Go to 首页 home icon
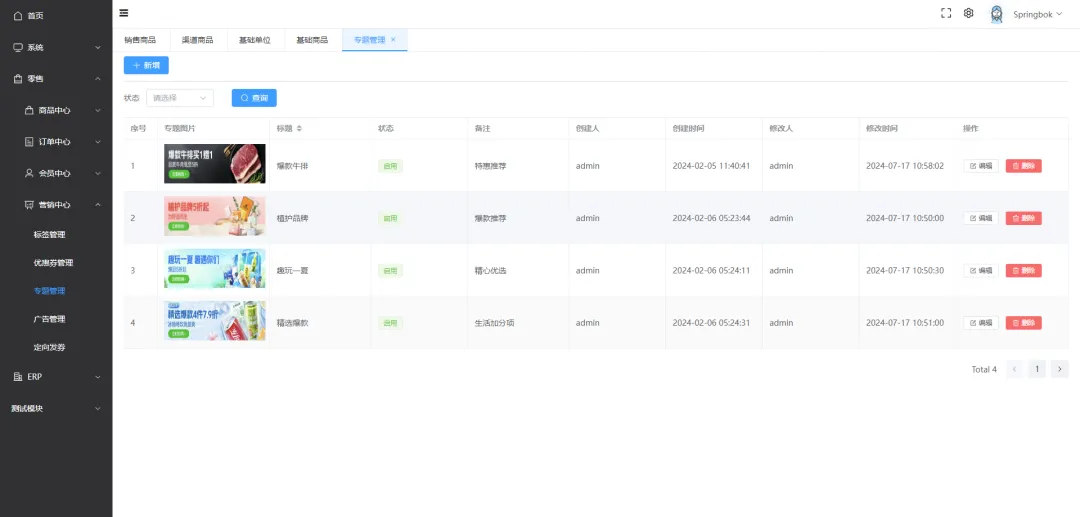Image resolution: width=1080 pixels, height=517 pixels. pos(18,16)
